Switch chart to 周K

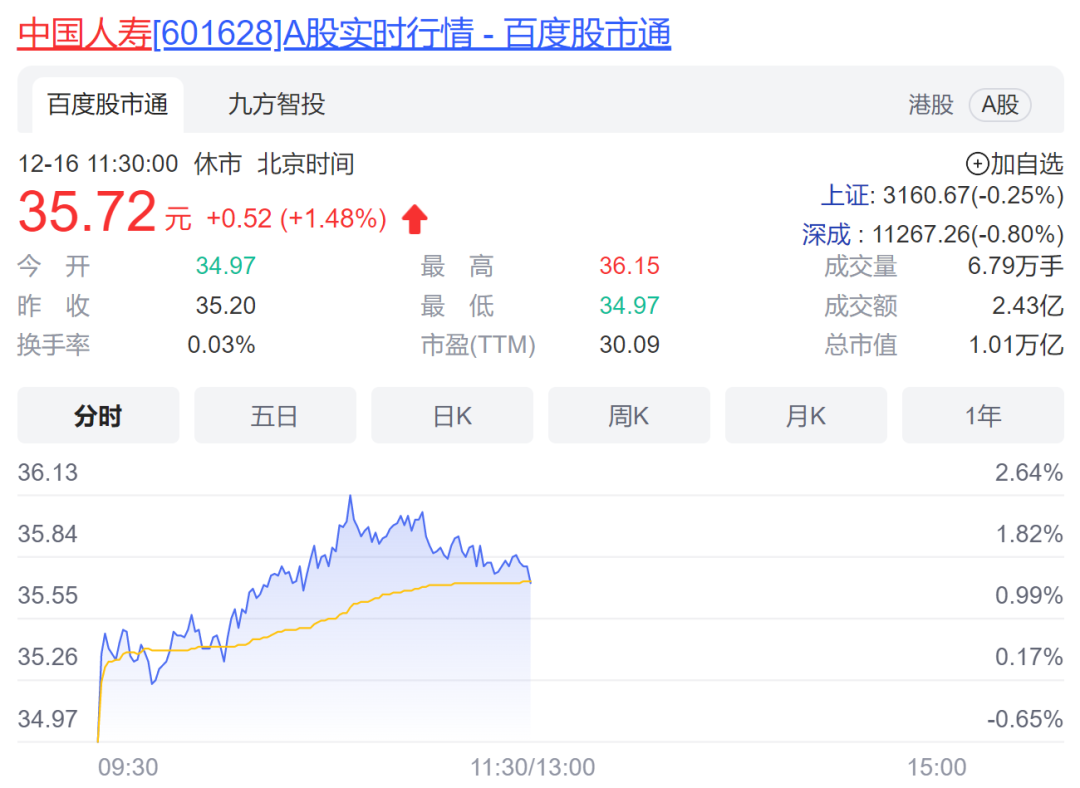[x=629, y=415]
